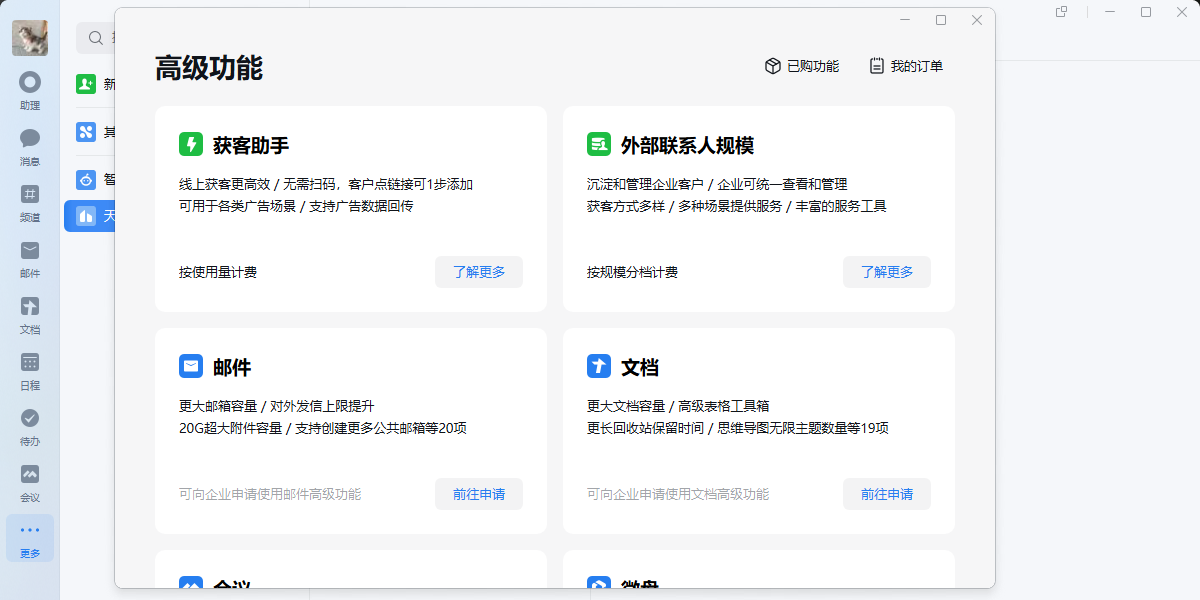Open the 助理 assistant sidebar icon
The width and height of the screenshot is (1200, 600).
click(x=30, y=90)
